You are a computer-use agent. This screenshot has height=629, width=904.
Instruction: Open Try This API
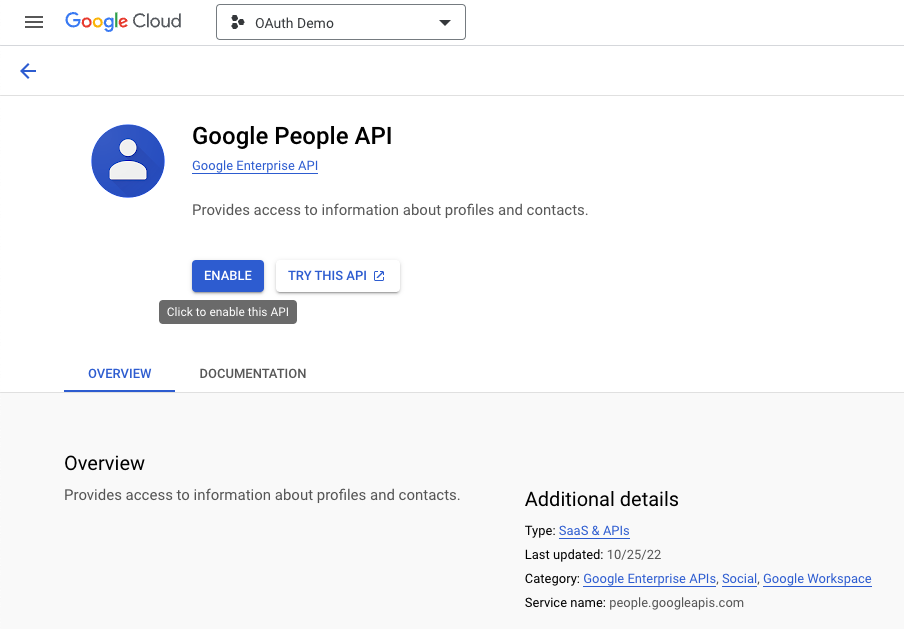tap(338, 276)
